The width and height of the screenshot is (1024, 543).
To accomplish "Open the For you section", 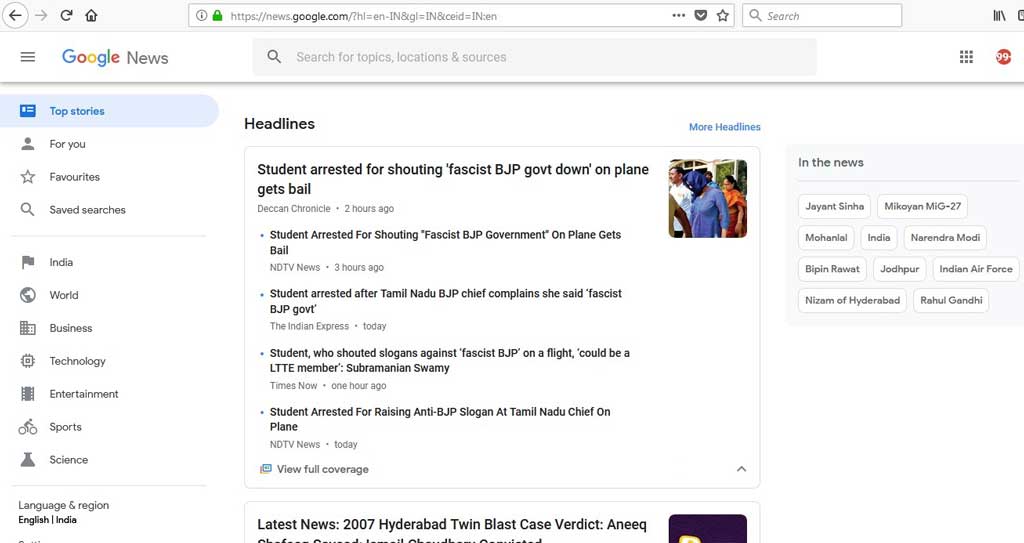I will click(x=67, y=144).
